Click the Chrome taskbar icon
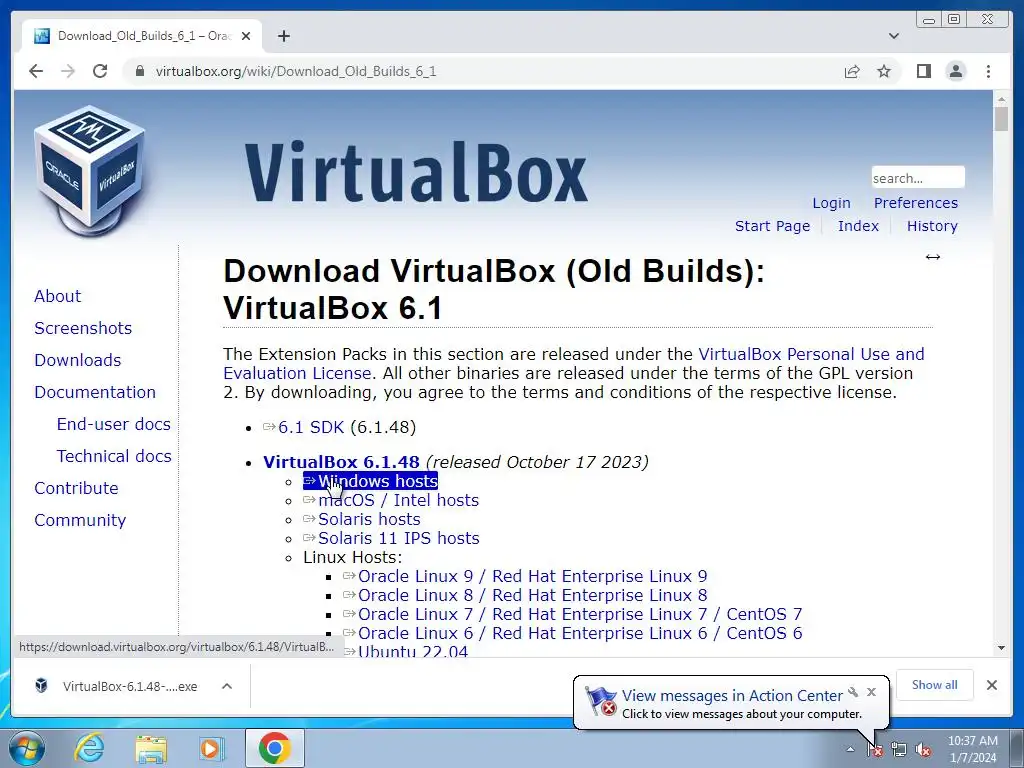The width and height of the screenshot is (1024, 768). coord(274,748)
